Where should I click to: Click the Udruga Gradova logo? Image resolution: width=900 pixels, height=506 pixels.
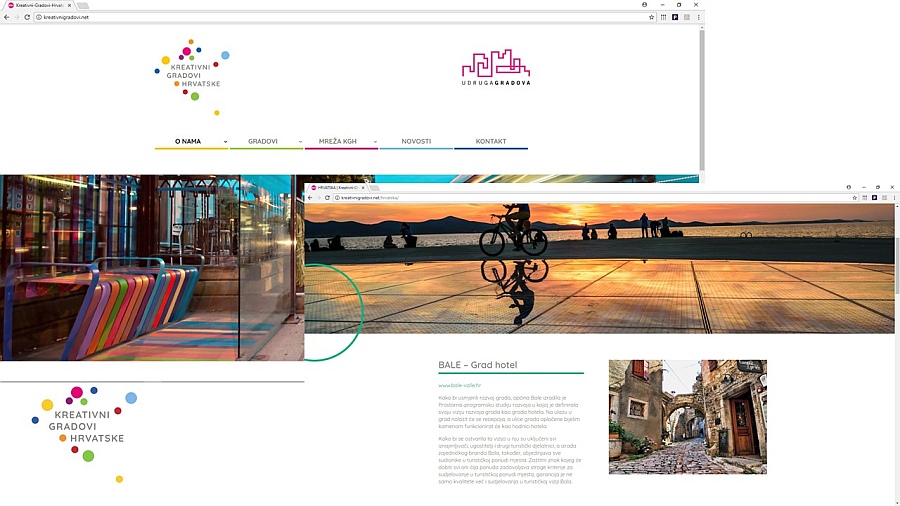tap(496, 67)
